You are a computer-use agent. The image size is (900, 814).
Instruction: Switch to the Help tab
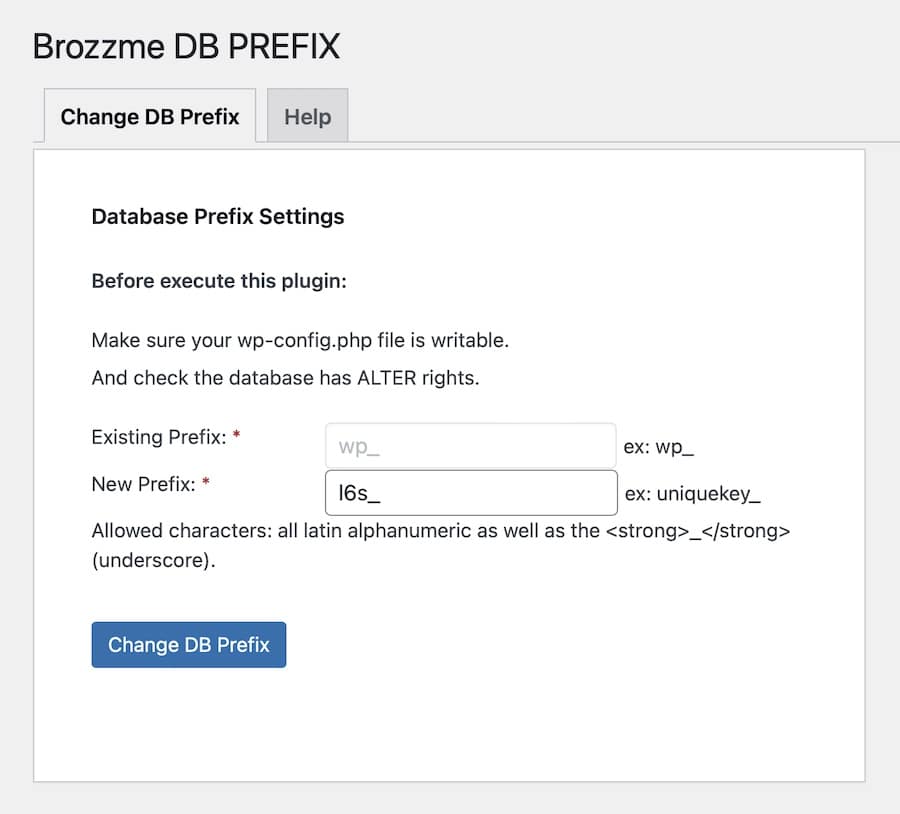click(x=306, y=116)
